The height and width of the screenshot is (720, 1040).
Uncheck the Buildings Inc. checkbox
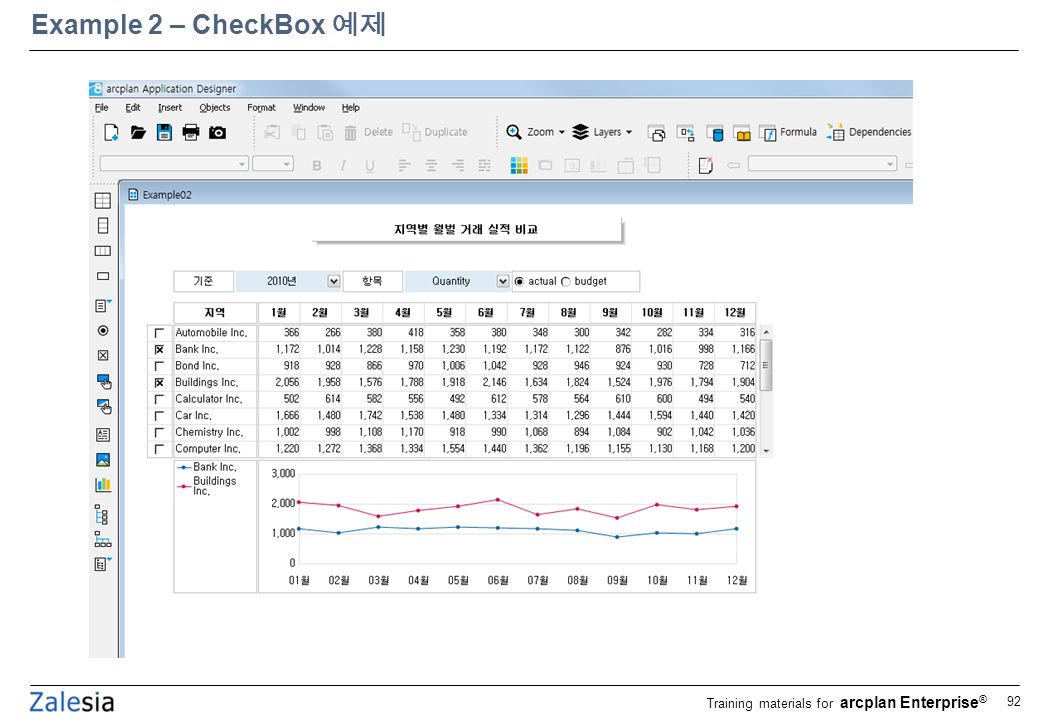159,383
